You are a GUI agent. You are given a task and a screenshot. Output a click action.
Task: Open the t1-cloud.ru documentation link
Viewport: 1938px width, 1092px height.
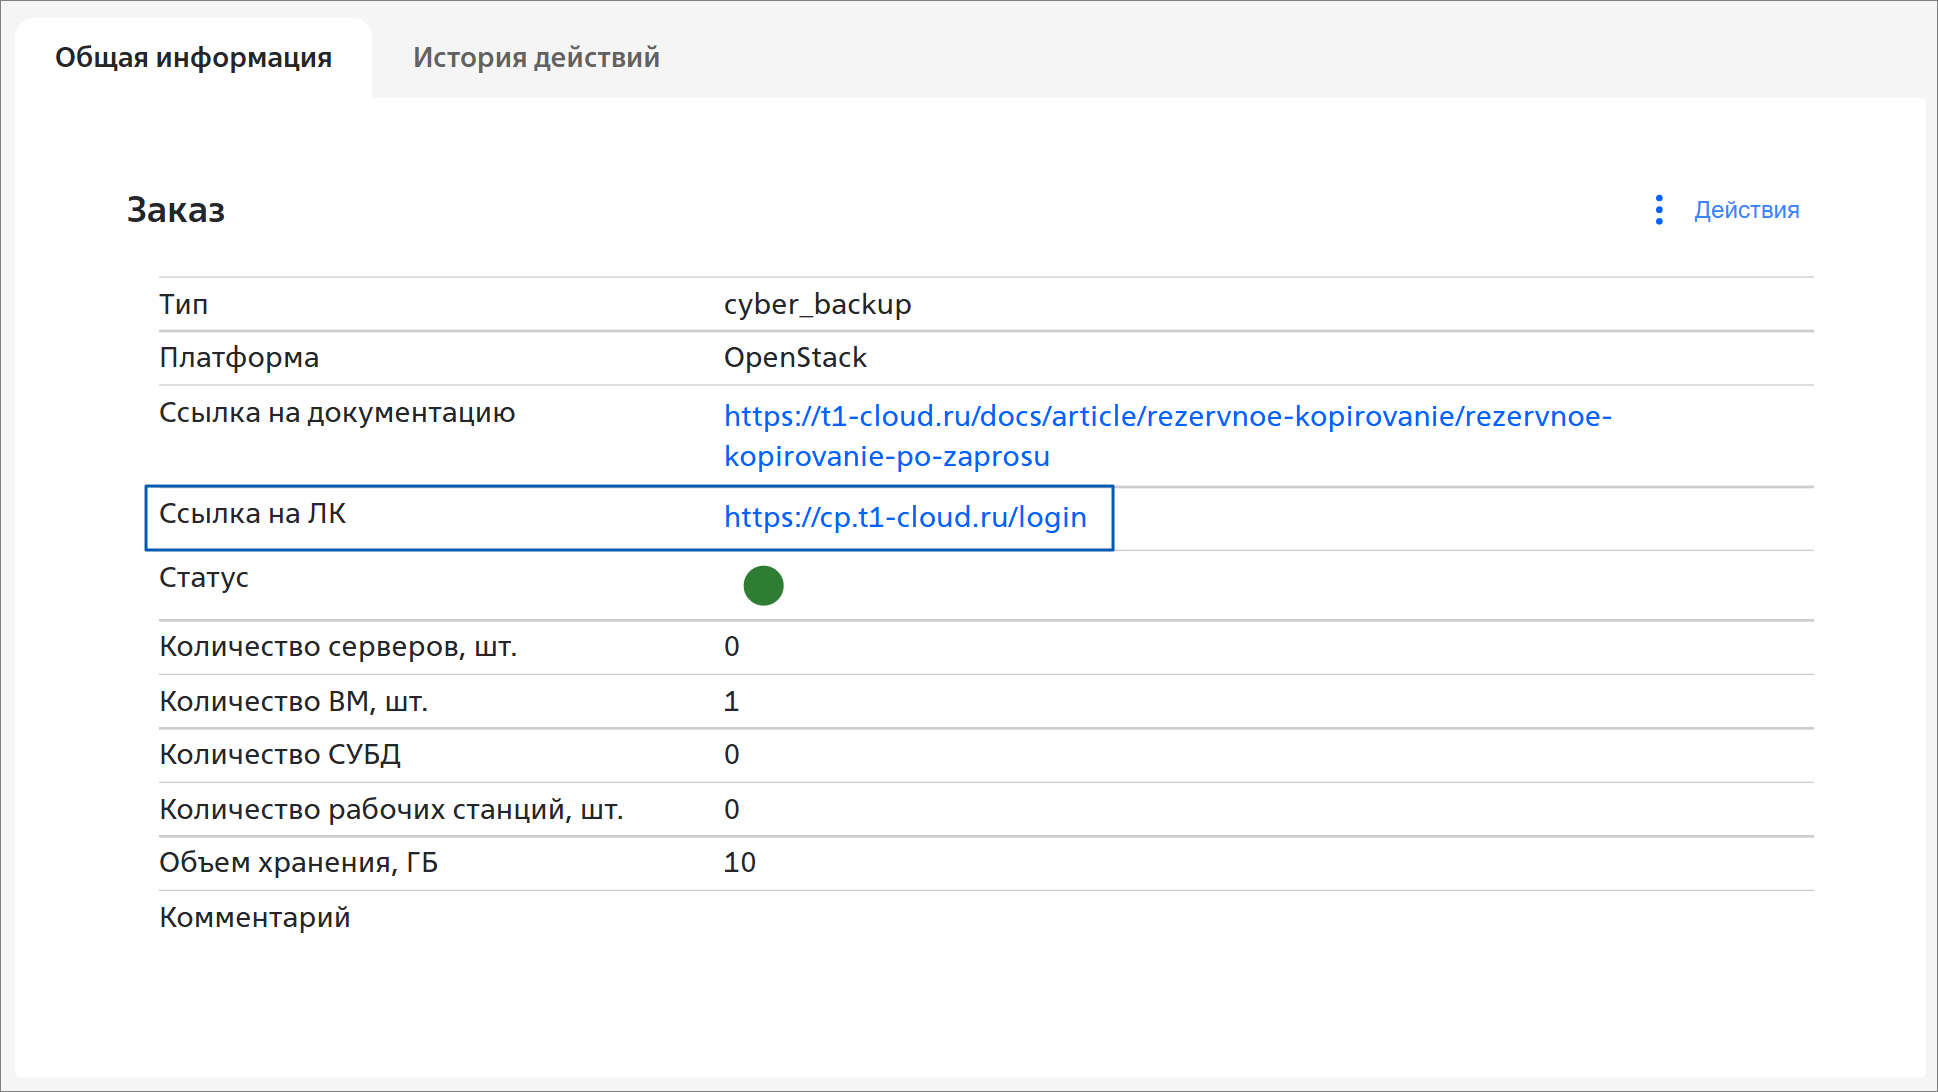pyautogui.click(x=1167, y=416)
